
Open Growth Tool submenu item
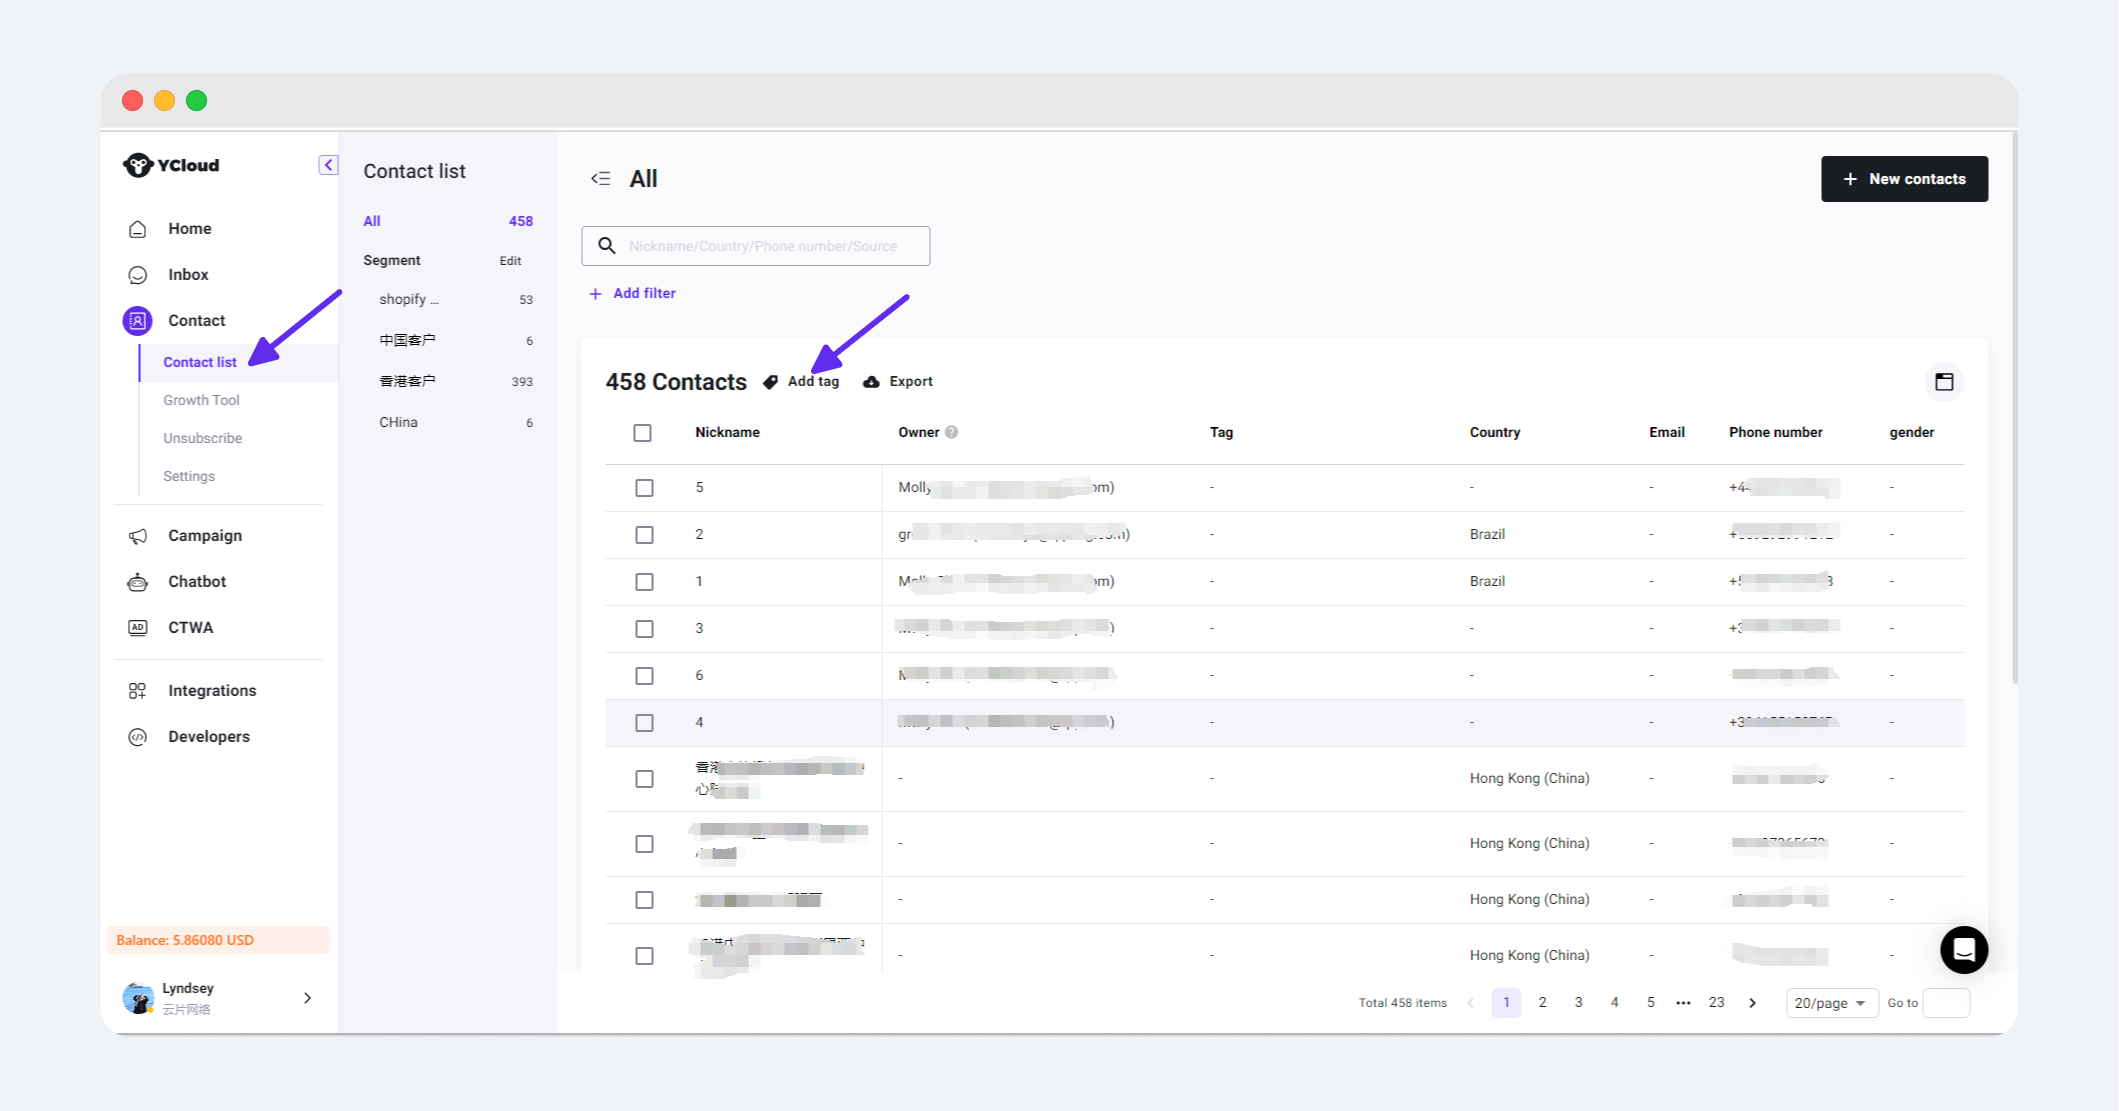201,400
